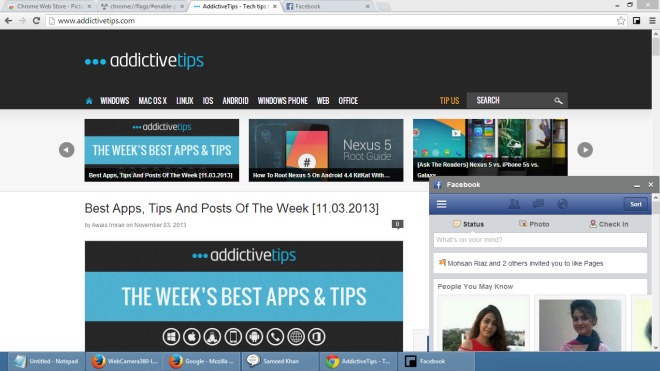Click first People You May Know photo
Image resolution: width=660 pixels, height=371 pixels.
(x=484, y=325)
